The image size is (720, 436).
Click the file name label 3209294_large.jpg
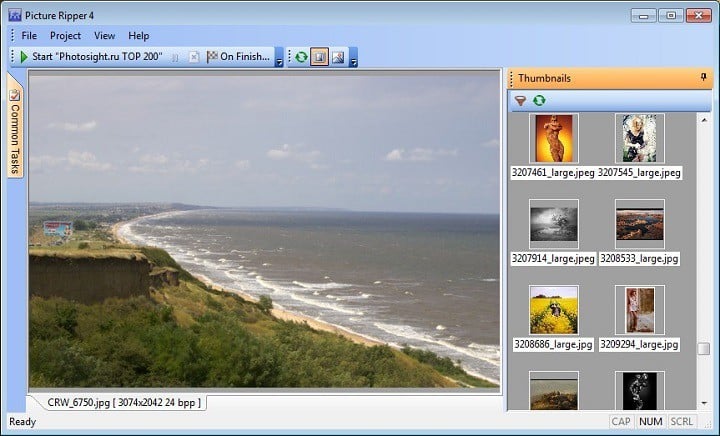639,344
